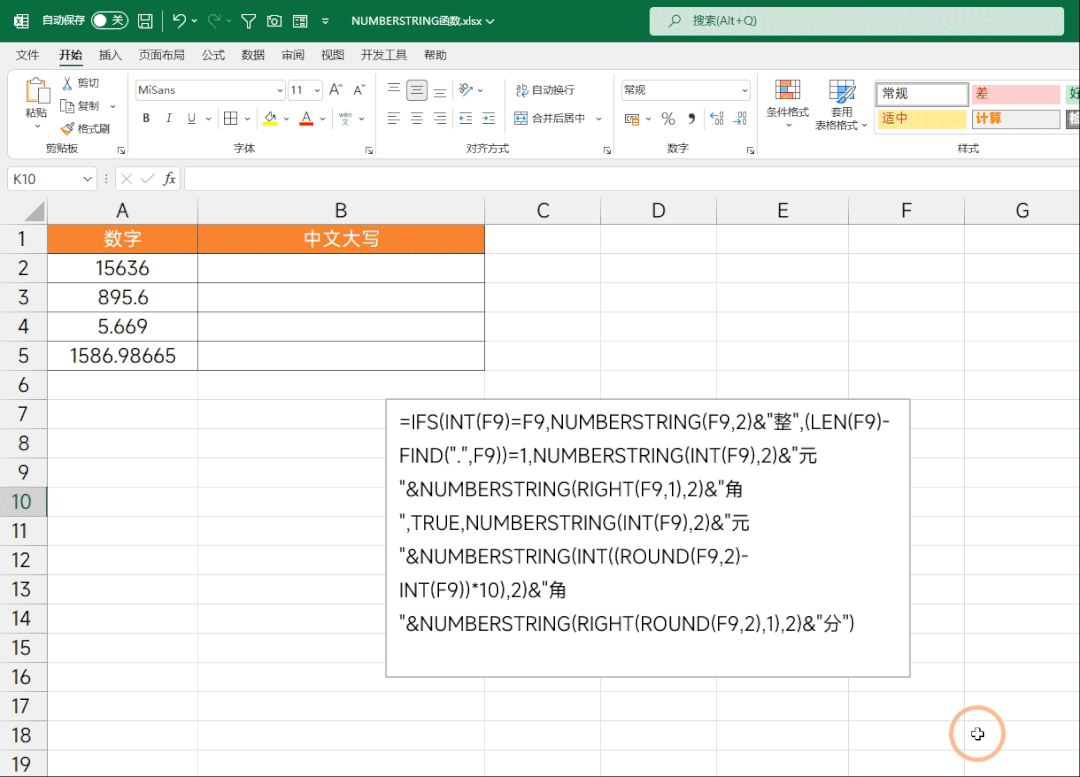This screenshot has width=1080, height=777.
Task: Select the 常规 Normal cell style
Action: (922, 94)
